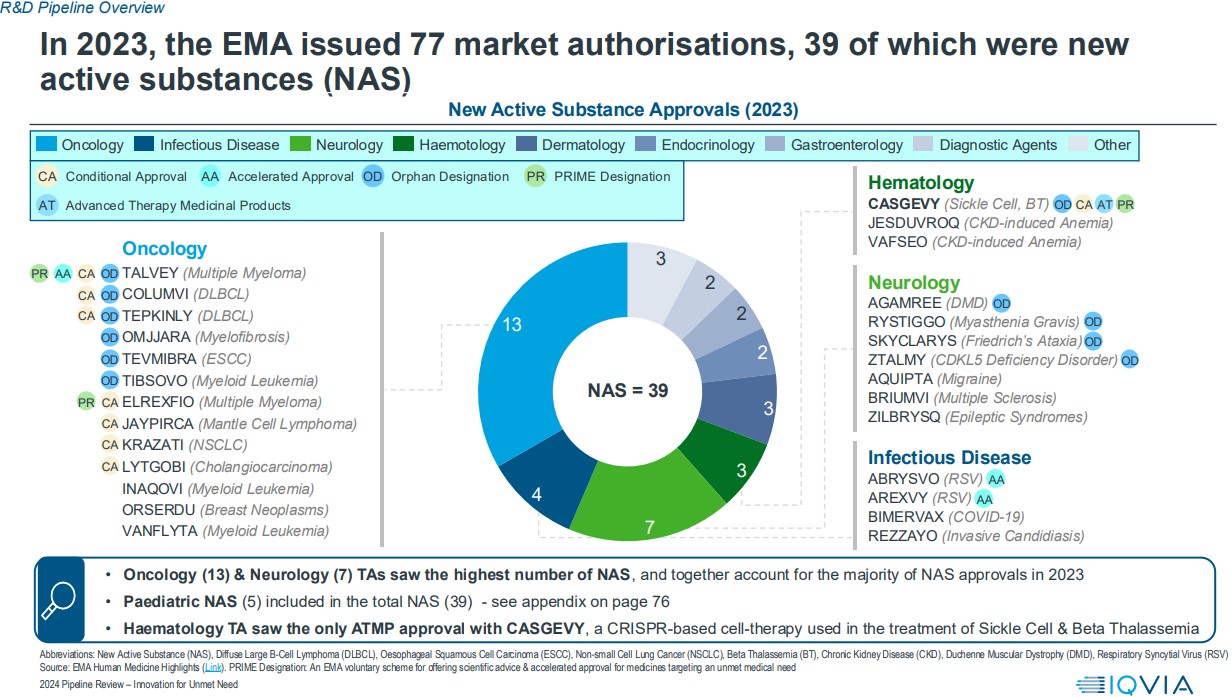This screenshot has height=697, width=1232.
Task: Click the Advanced Therapy AT legend badge
Action: click(x=47, y=205)
